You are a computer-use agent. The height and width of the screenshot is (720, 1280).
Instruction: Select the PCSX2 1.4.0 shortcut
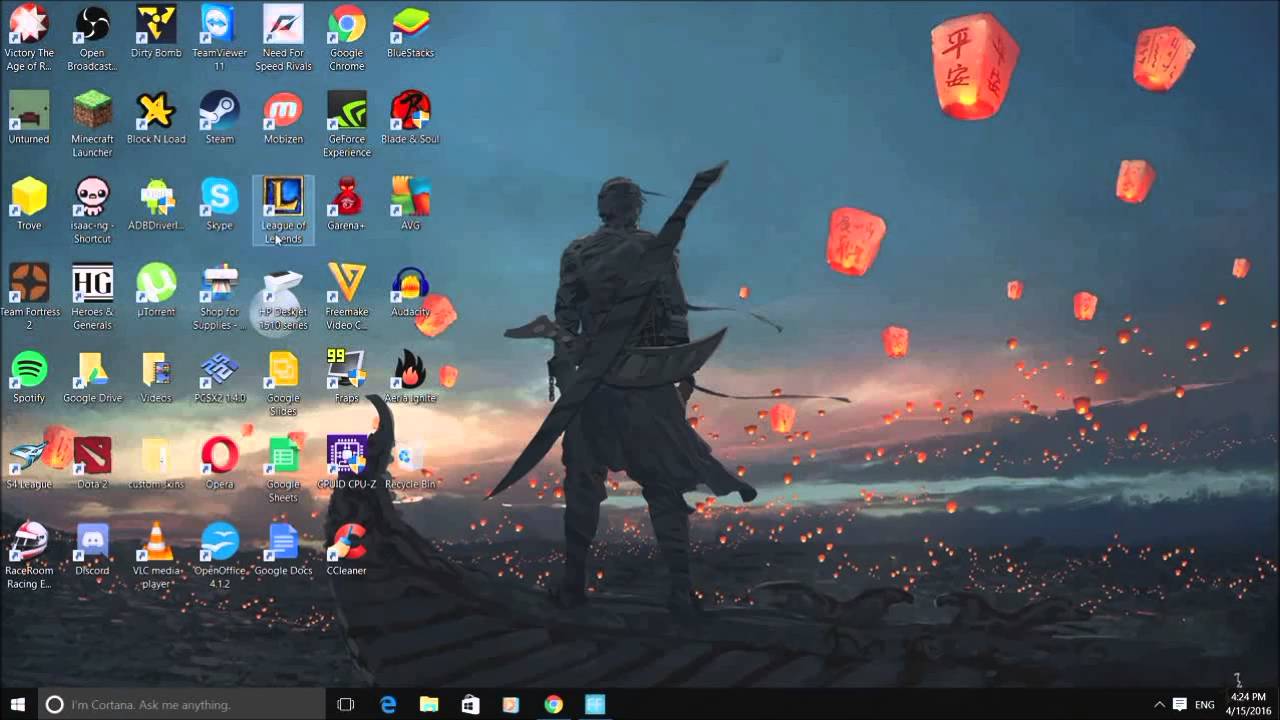tap(219, 377)
